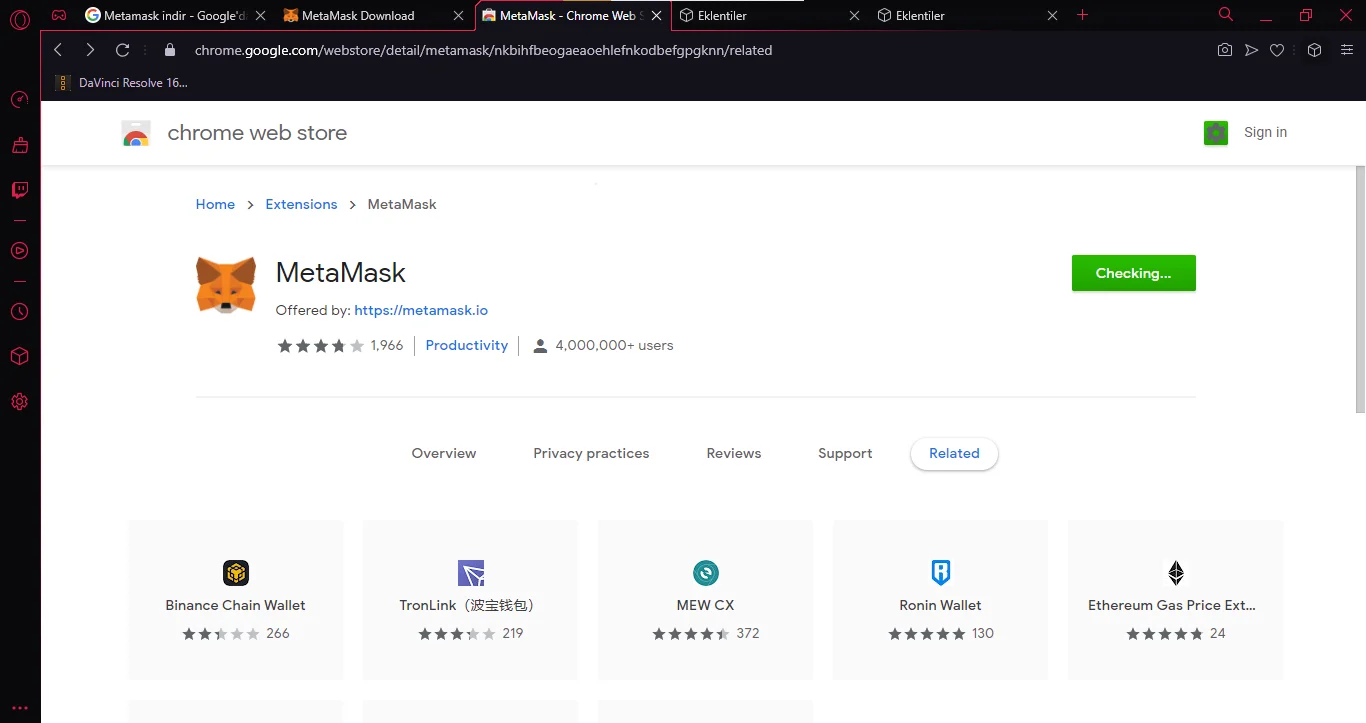Open DaVinci Resolve 16 bookmark

click(122, 83)
